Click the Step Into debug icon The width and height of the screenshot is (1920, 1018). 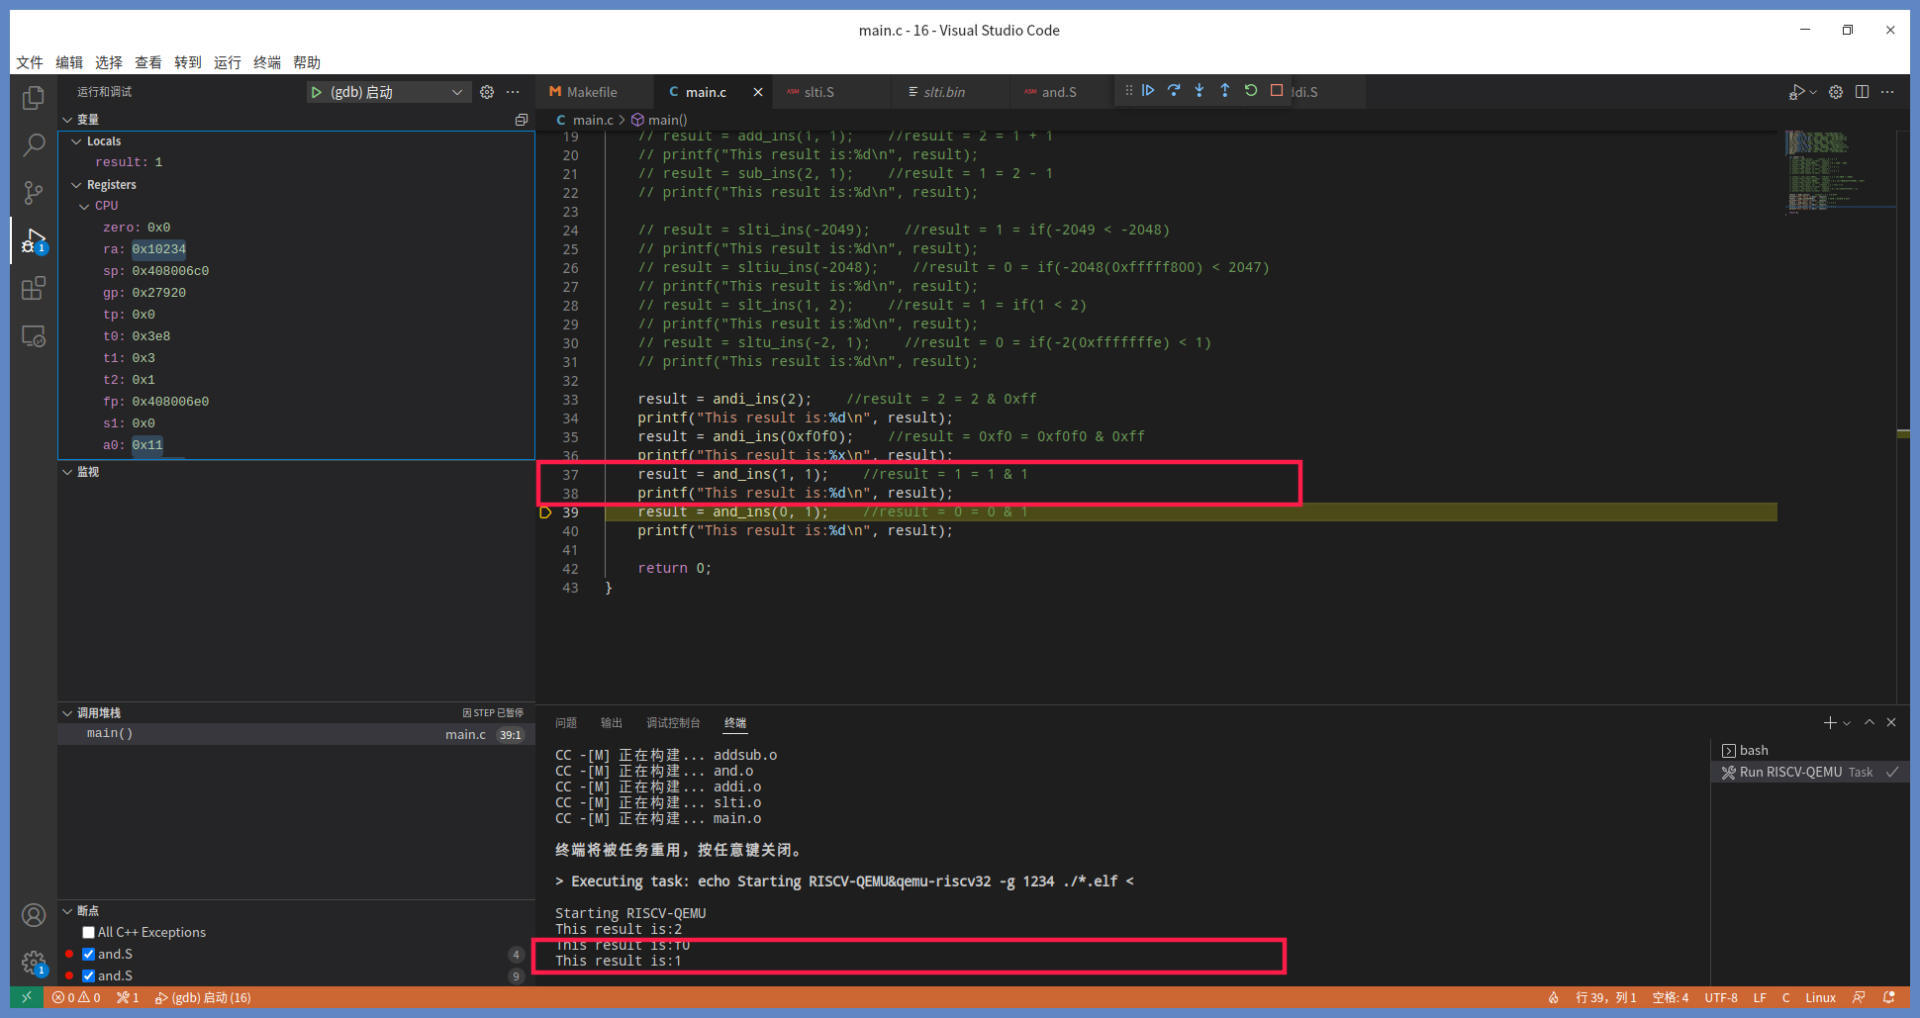pos(1199,91)
